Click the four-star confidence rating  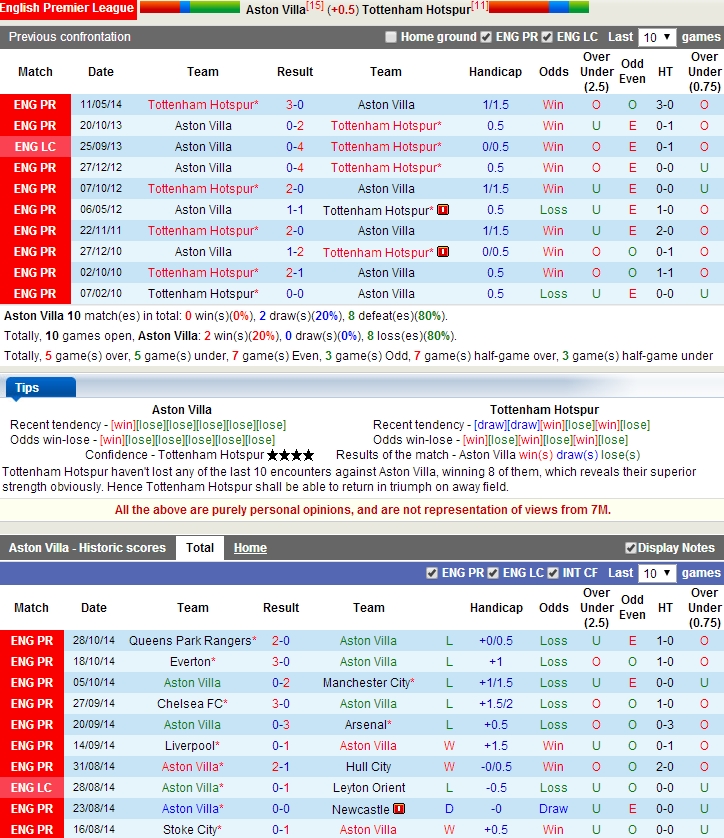tap(290, 455)
